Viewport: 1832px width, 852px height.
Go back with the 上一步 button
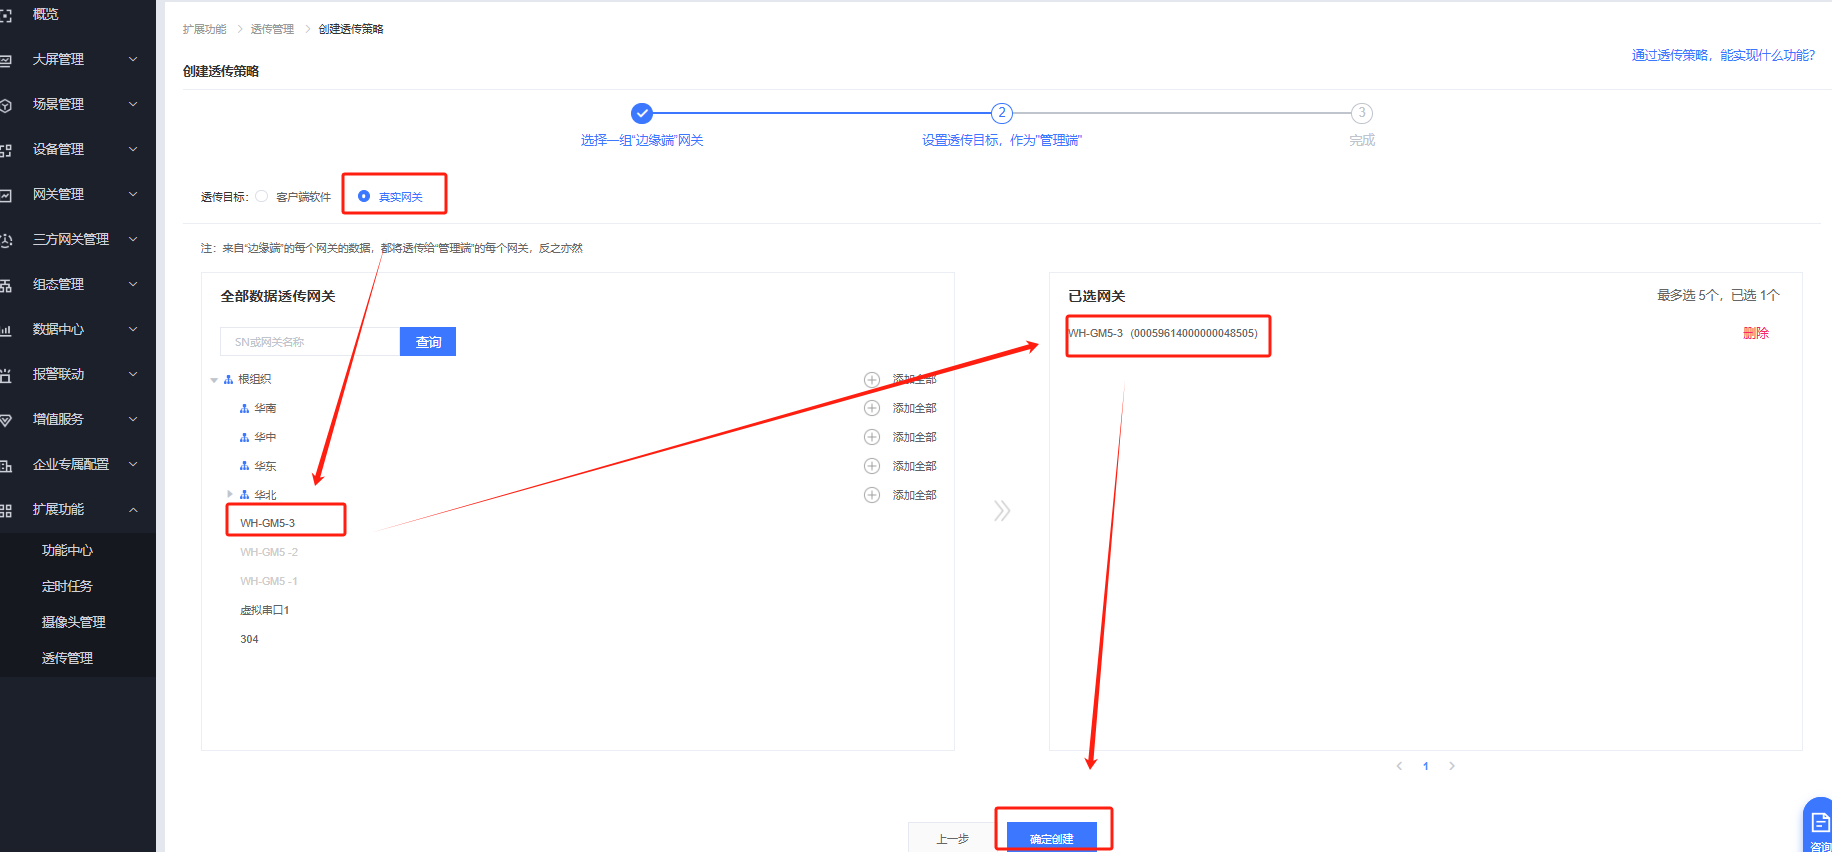[x=952, y=837]
